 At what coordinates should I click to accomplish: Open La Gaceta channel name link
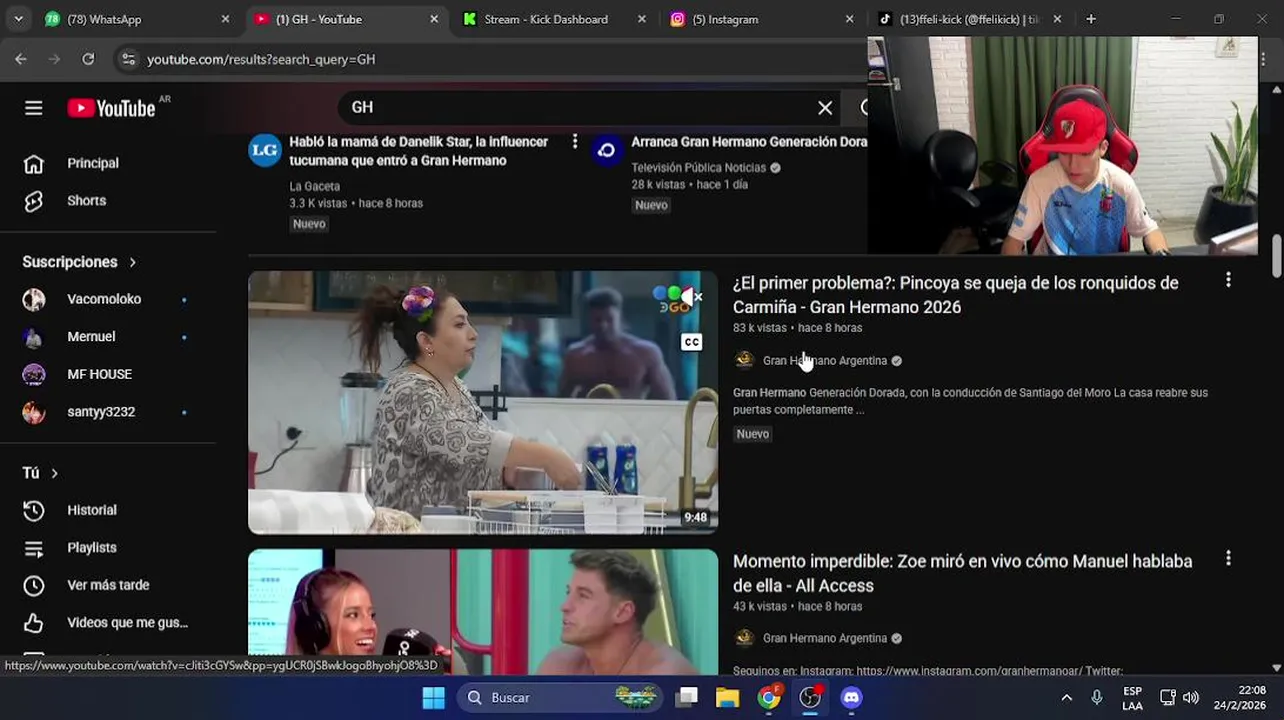(x=314, y=186)
